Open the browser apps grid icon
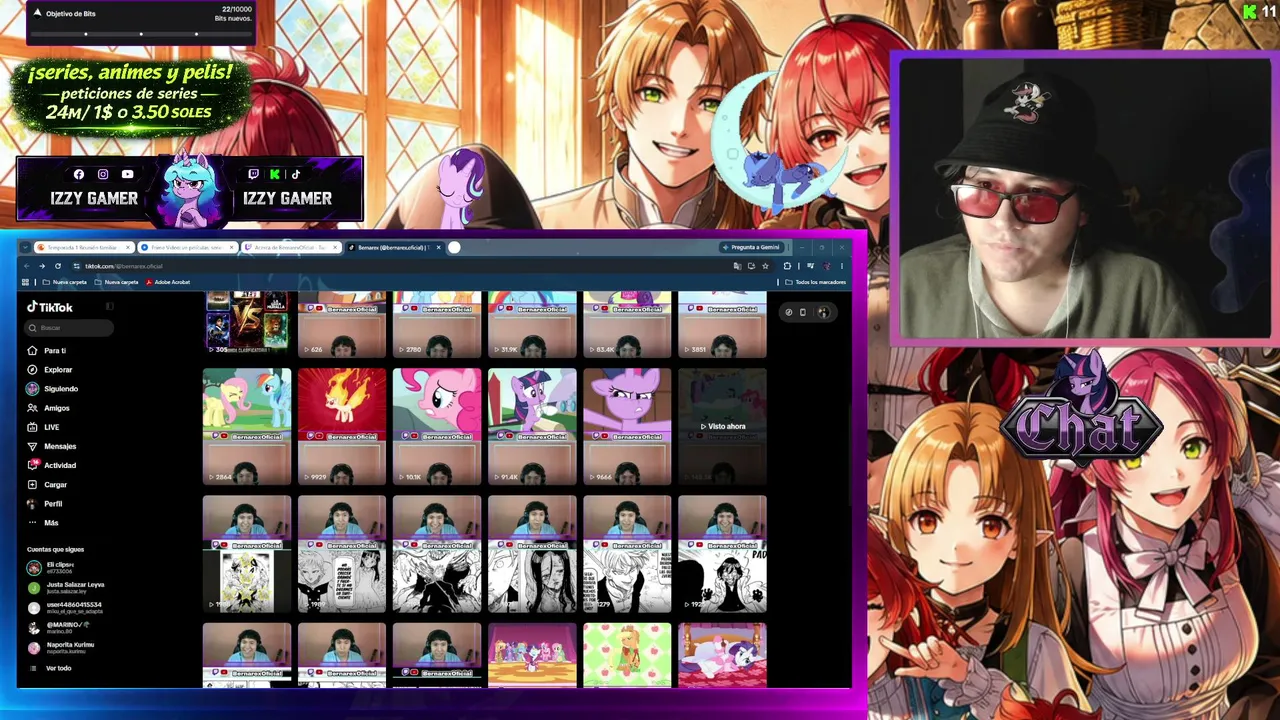 pos(25,282)
